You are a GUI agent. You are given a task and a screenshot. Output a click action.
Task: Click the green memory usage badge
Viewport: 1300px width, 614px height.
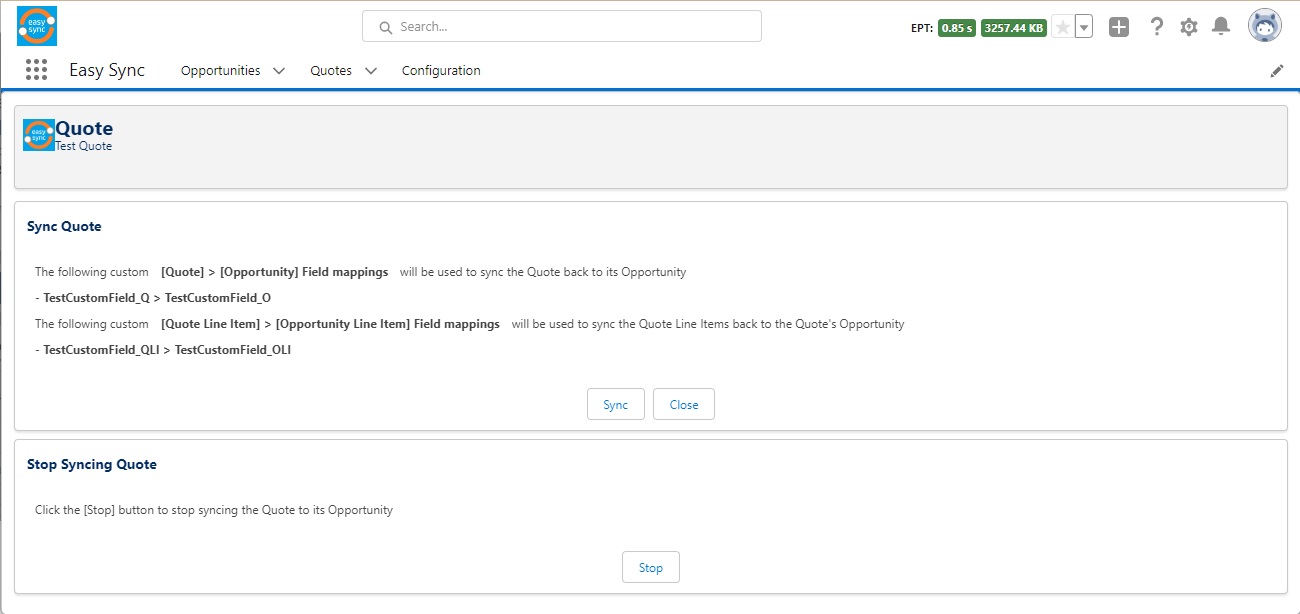coord(1012,27)
